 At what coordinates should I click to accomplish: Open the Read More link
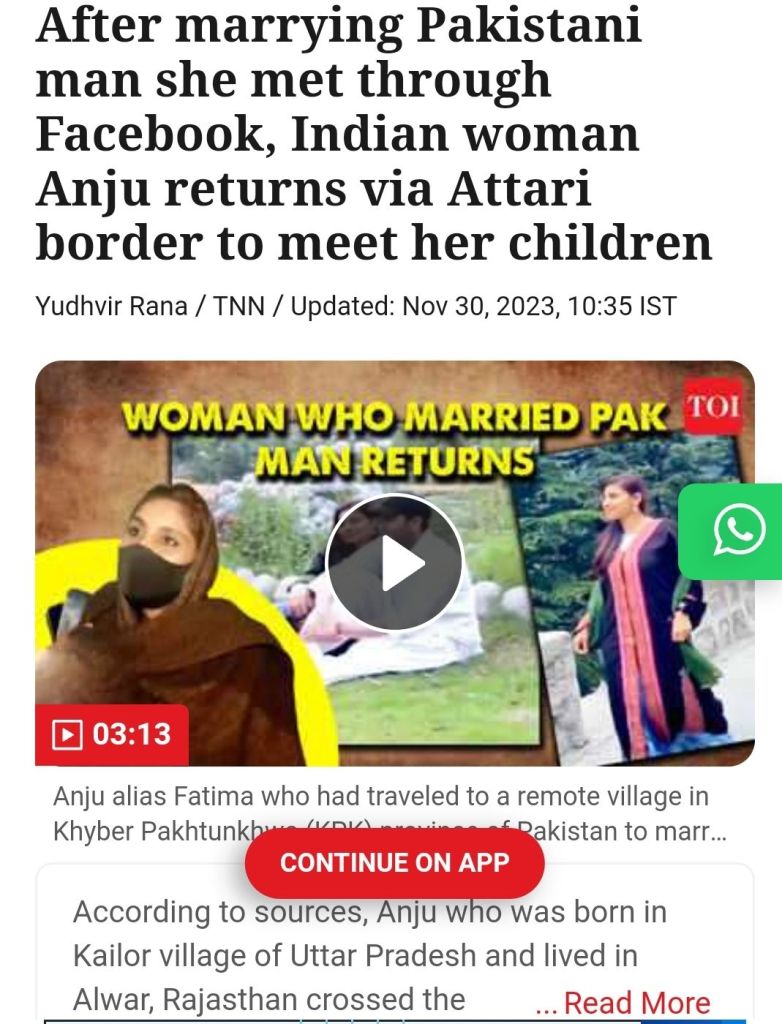(637, 1002)
